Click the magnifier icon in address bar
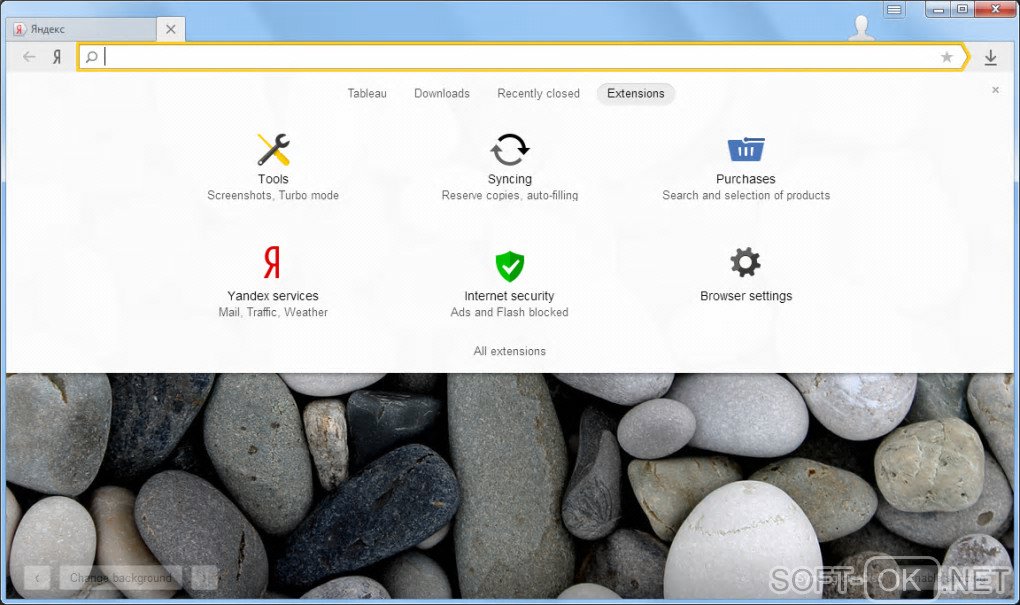The width and height of the screenshot is (1020, 605). pyautogui.click(x=92, y=57)
